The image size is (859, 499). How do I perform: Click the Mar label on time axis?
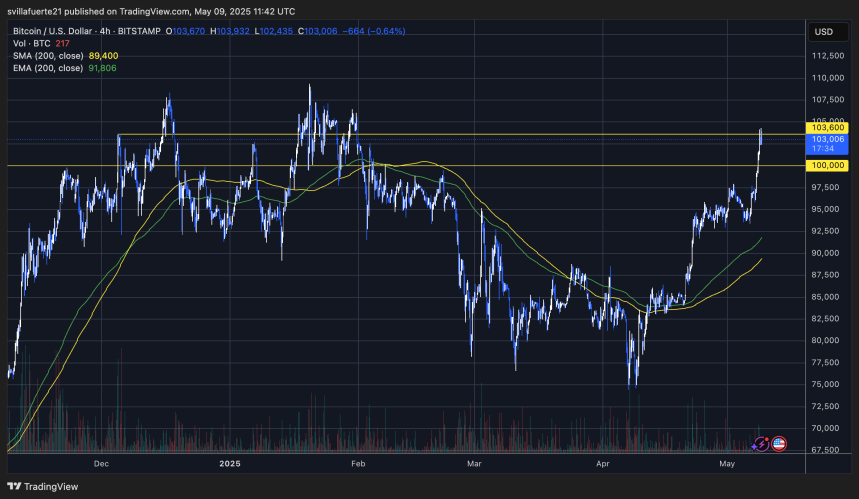[x=475, y=463]
